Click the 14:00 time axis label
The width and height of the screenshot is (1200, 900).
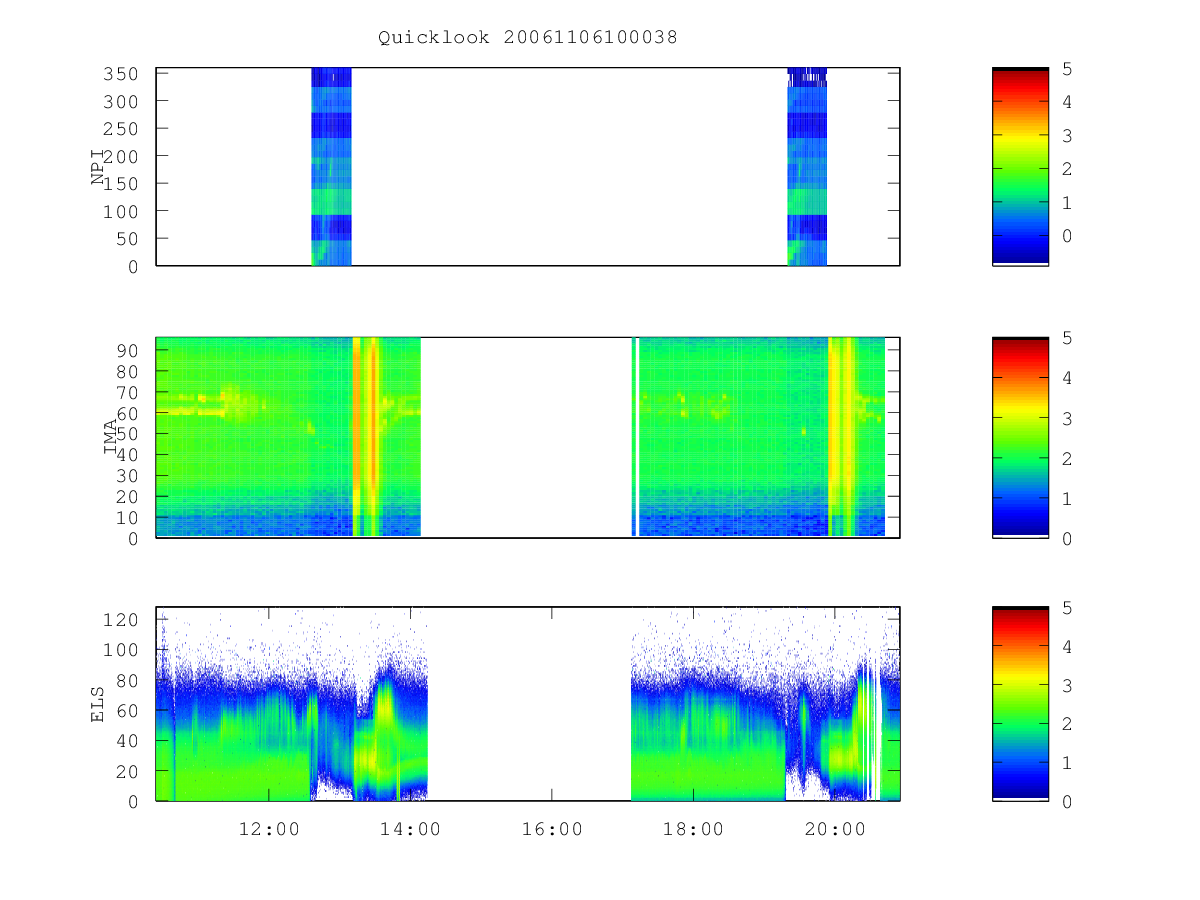411,828
